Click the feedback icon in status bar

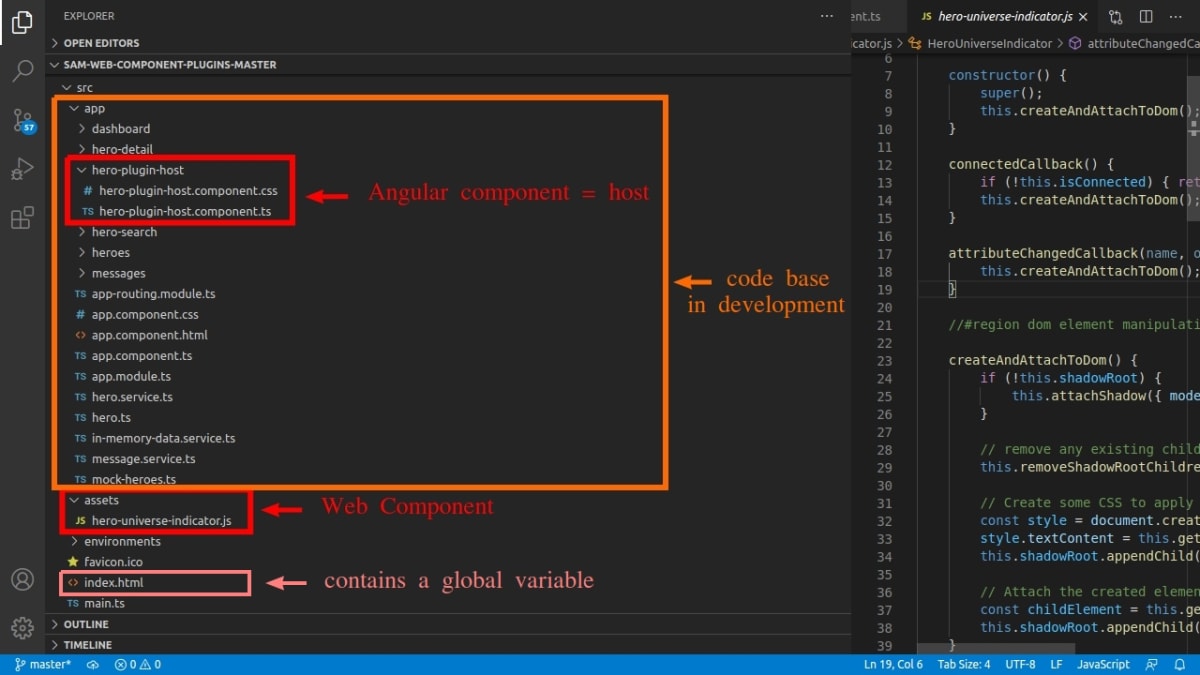[x=1153, y=664]
